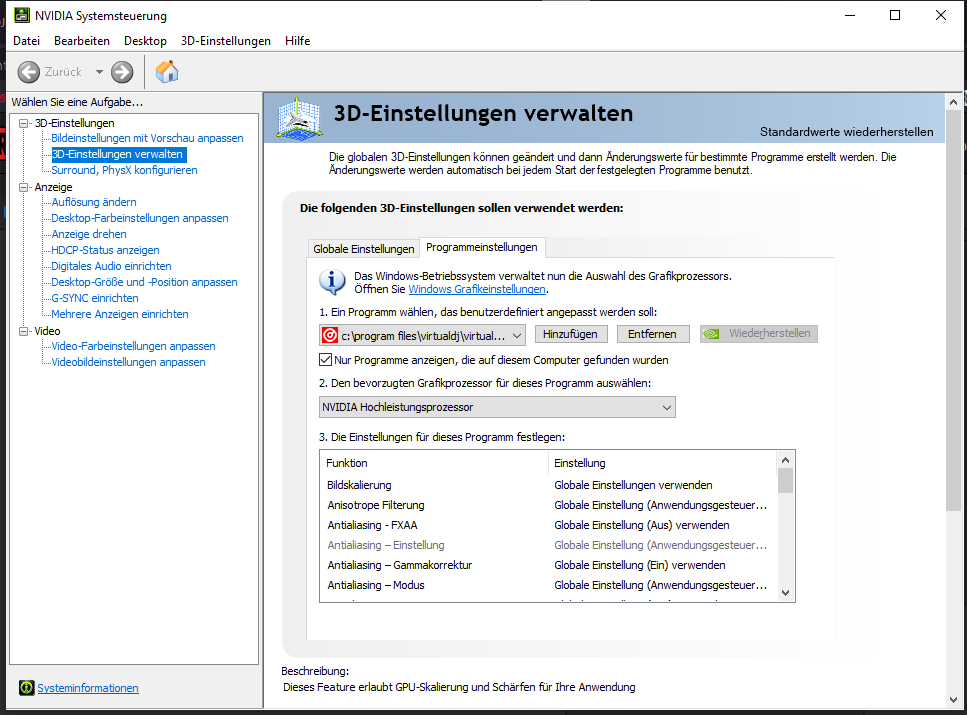The image size is (967, 715).
Task: Click the Zurück back arrow icon
Action: [29, 72]
